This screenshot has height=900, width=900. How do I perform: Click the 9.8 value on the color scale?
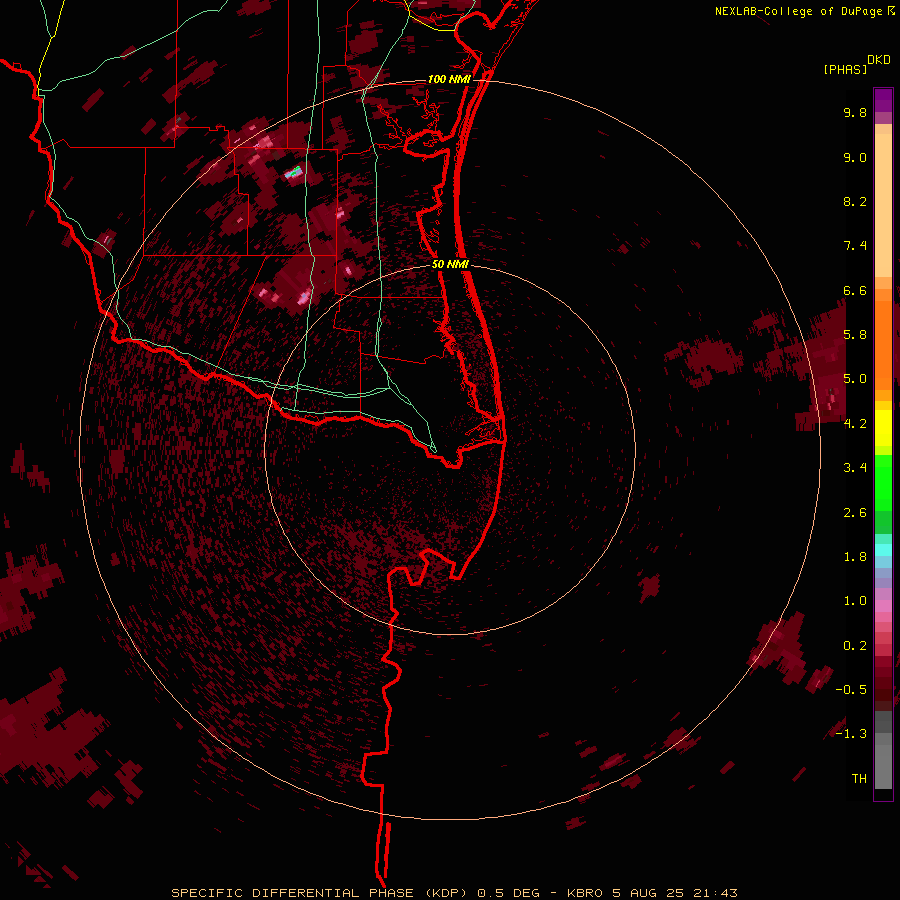pyautogui.click(x=855, y=113)
